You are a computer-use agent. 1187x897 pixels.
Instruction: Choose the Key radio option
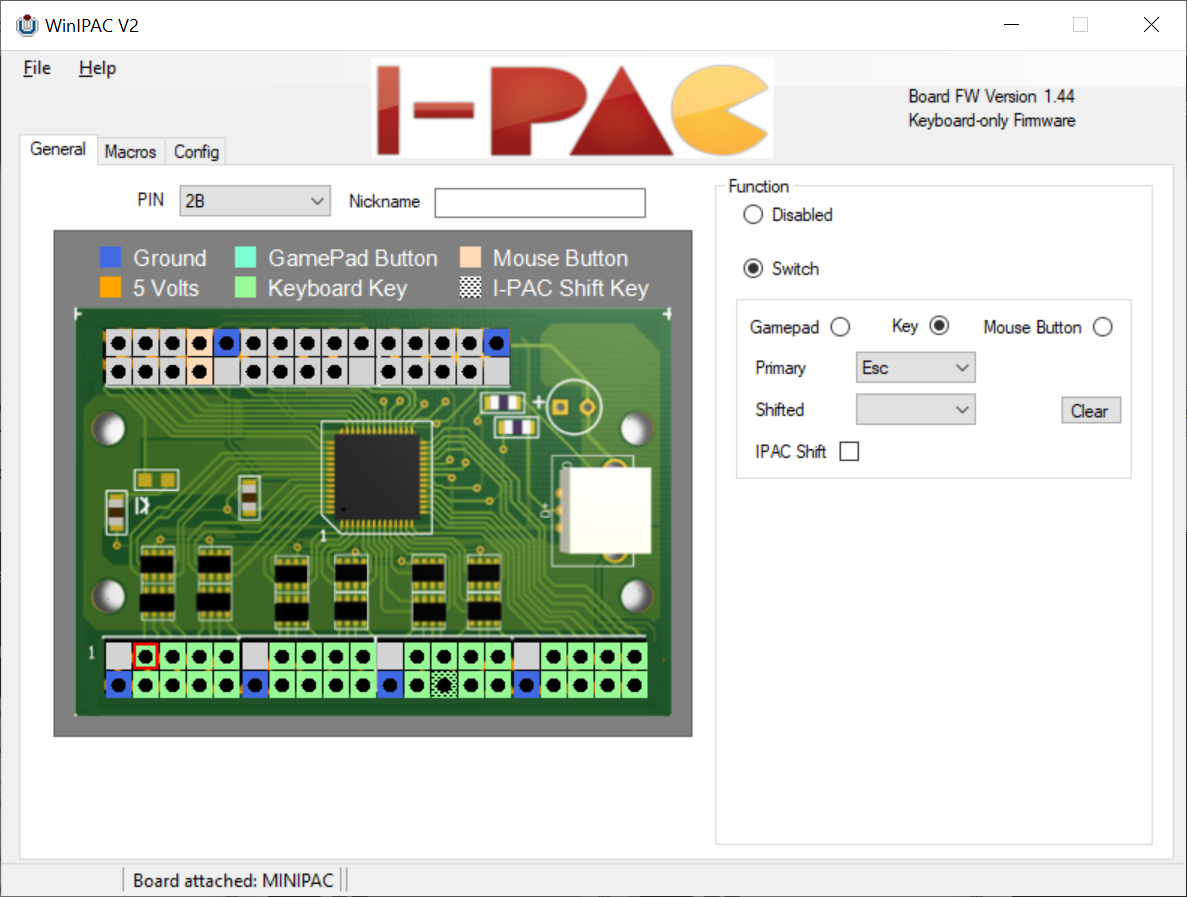[939, 326]
